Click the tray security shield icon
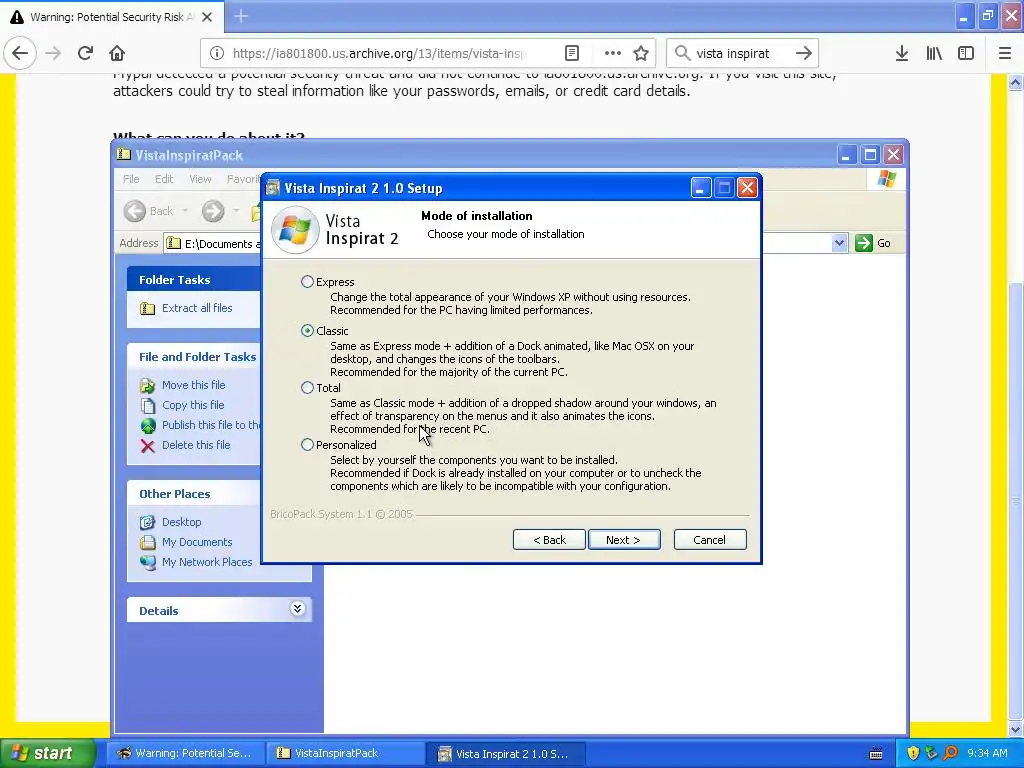The width and height of the screenshot is (1024, 768). [913, 753]
